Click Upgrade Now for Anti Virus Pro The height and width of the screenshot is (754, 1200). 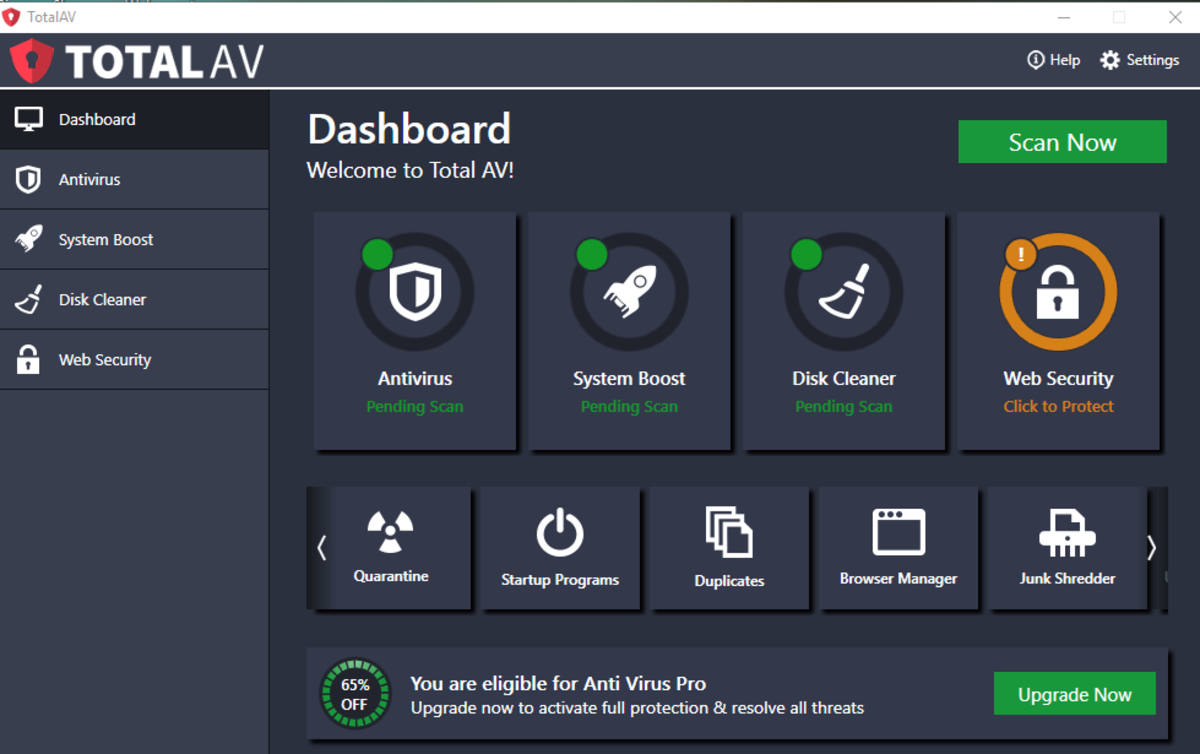pyautogui.click(x=1074, y=693)
